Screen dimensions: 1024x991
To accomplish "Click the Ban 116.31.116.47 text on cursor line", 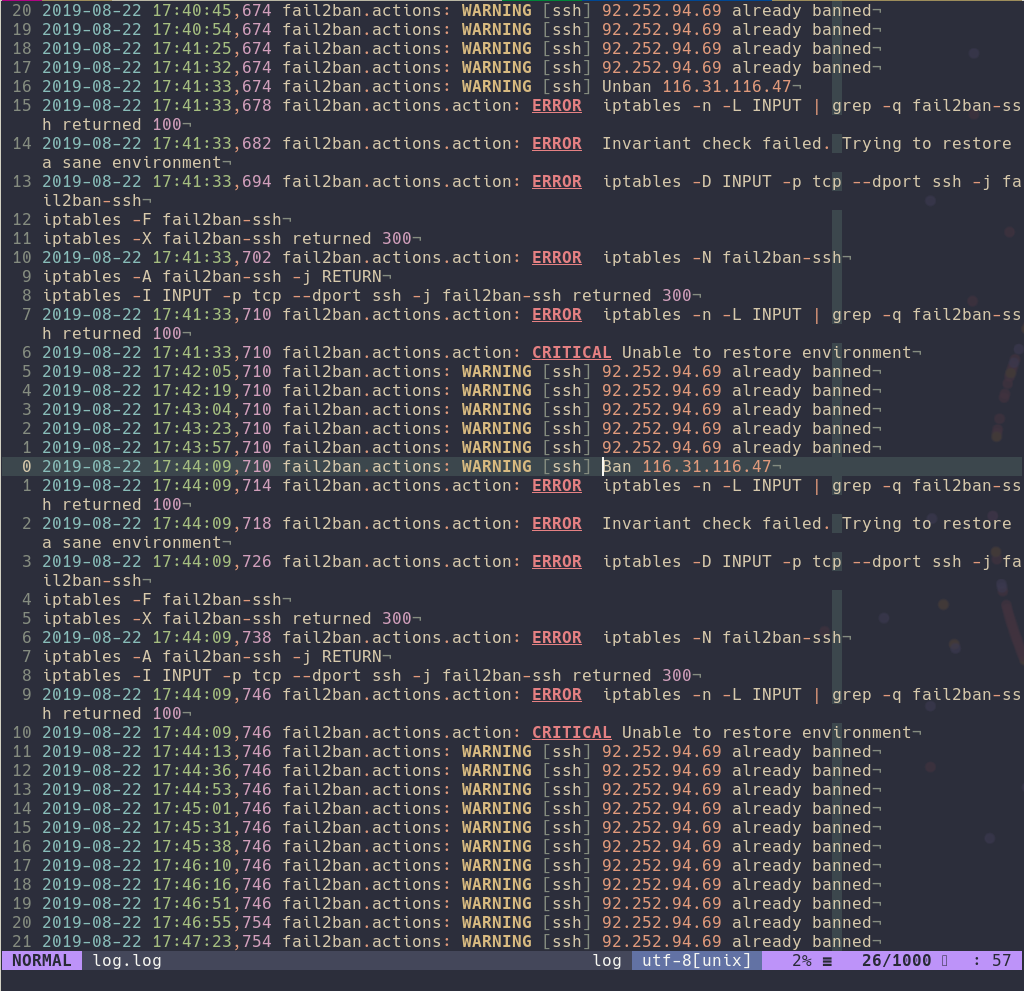I will (x=689, y=466).
